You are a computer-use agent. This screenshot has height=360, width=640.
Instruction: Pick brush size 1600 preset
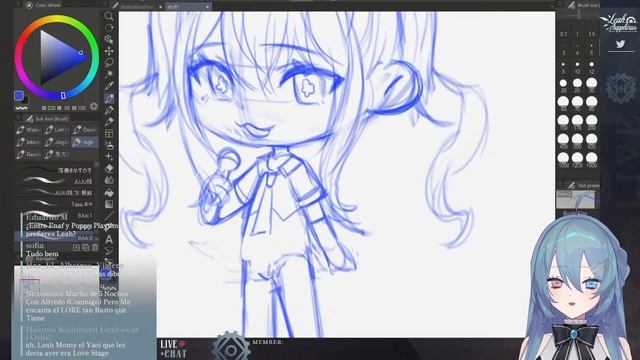tap(591, 160)
